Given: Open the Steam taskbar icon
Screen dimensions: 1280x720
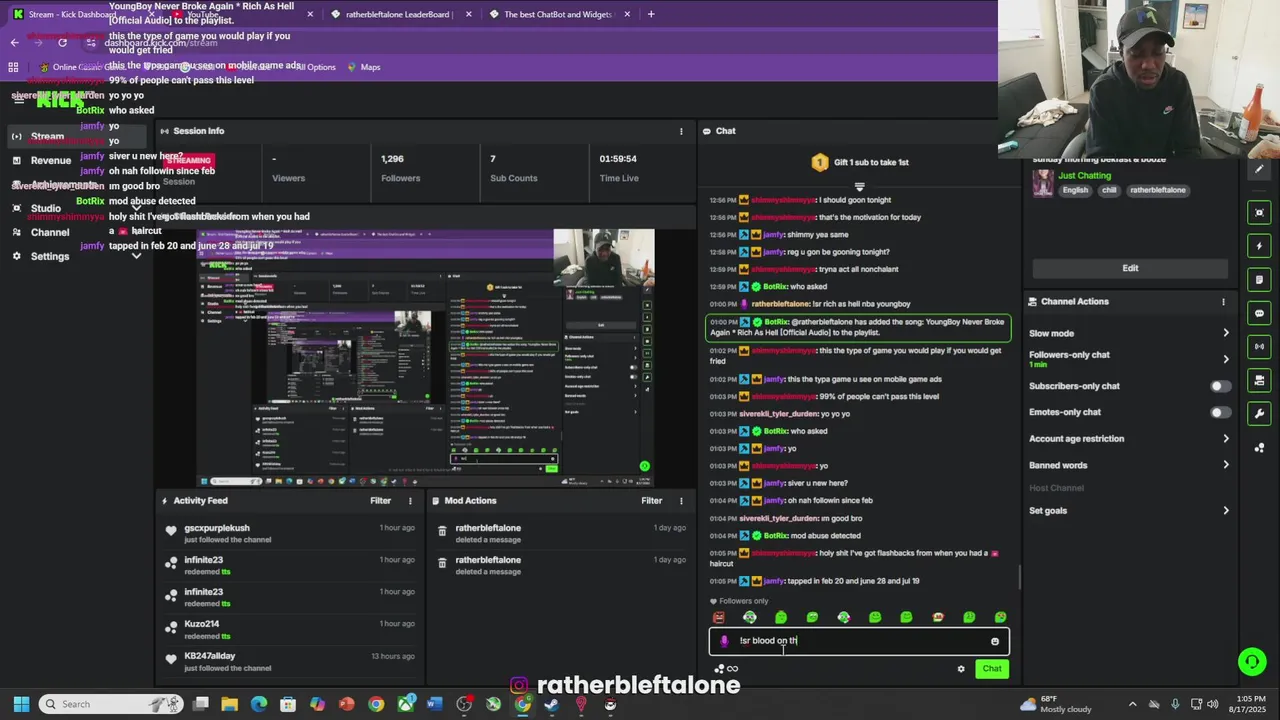Looking at the screenshot, I should coord(551,704).
